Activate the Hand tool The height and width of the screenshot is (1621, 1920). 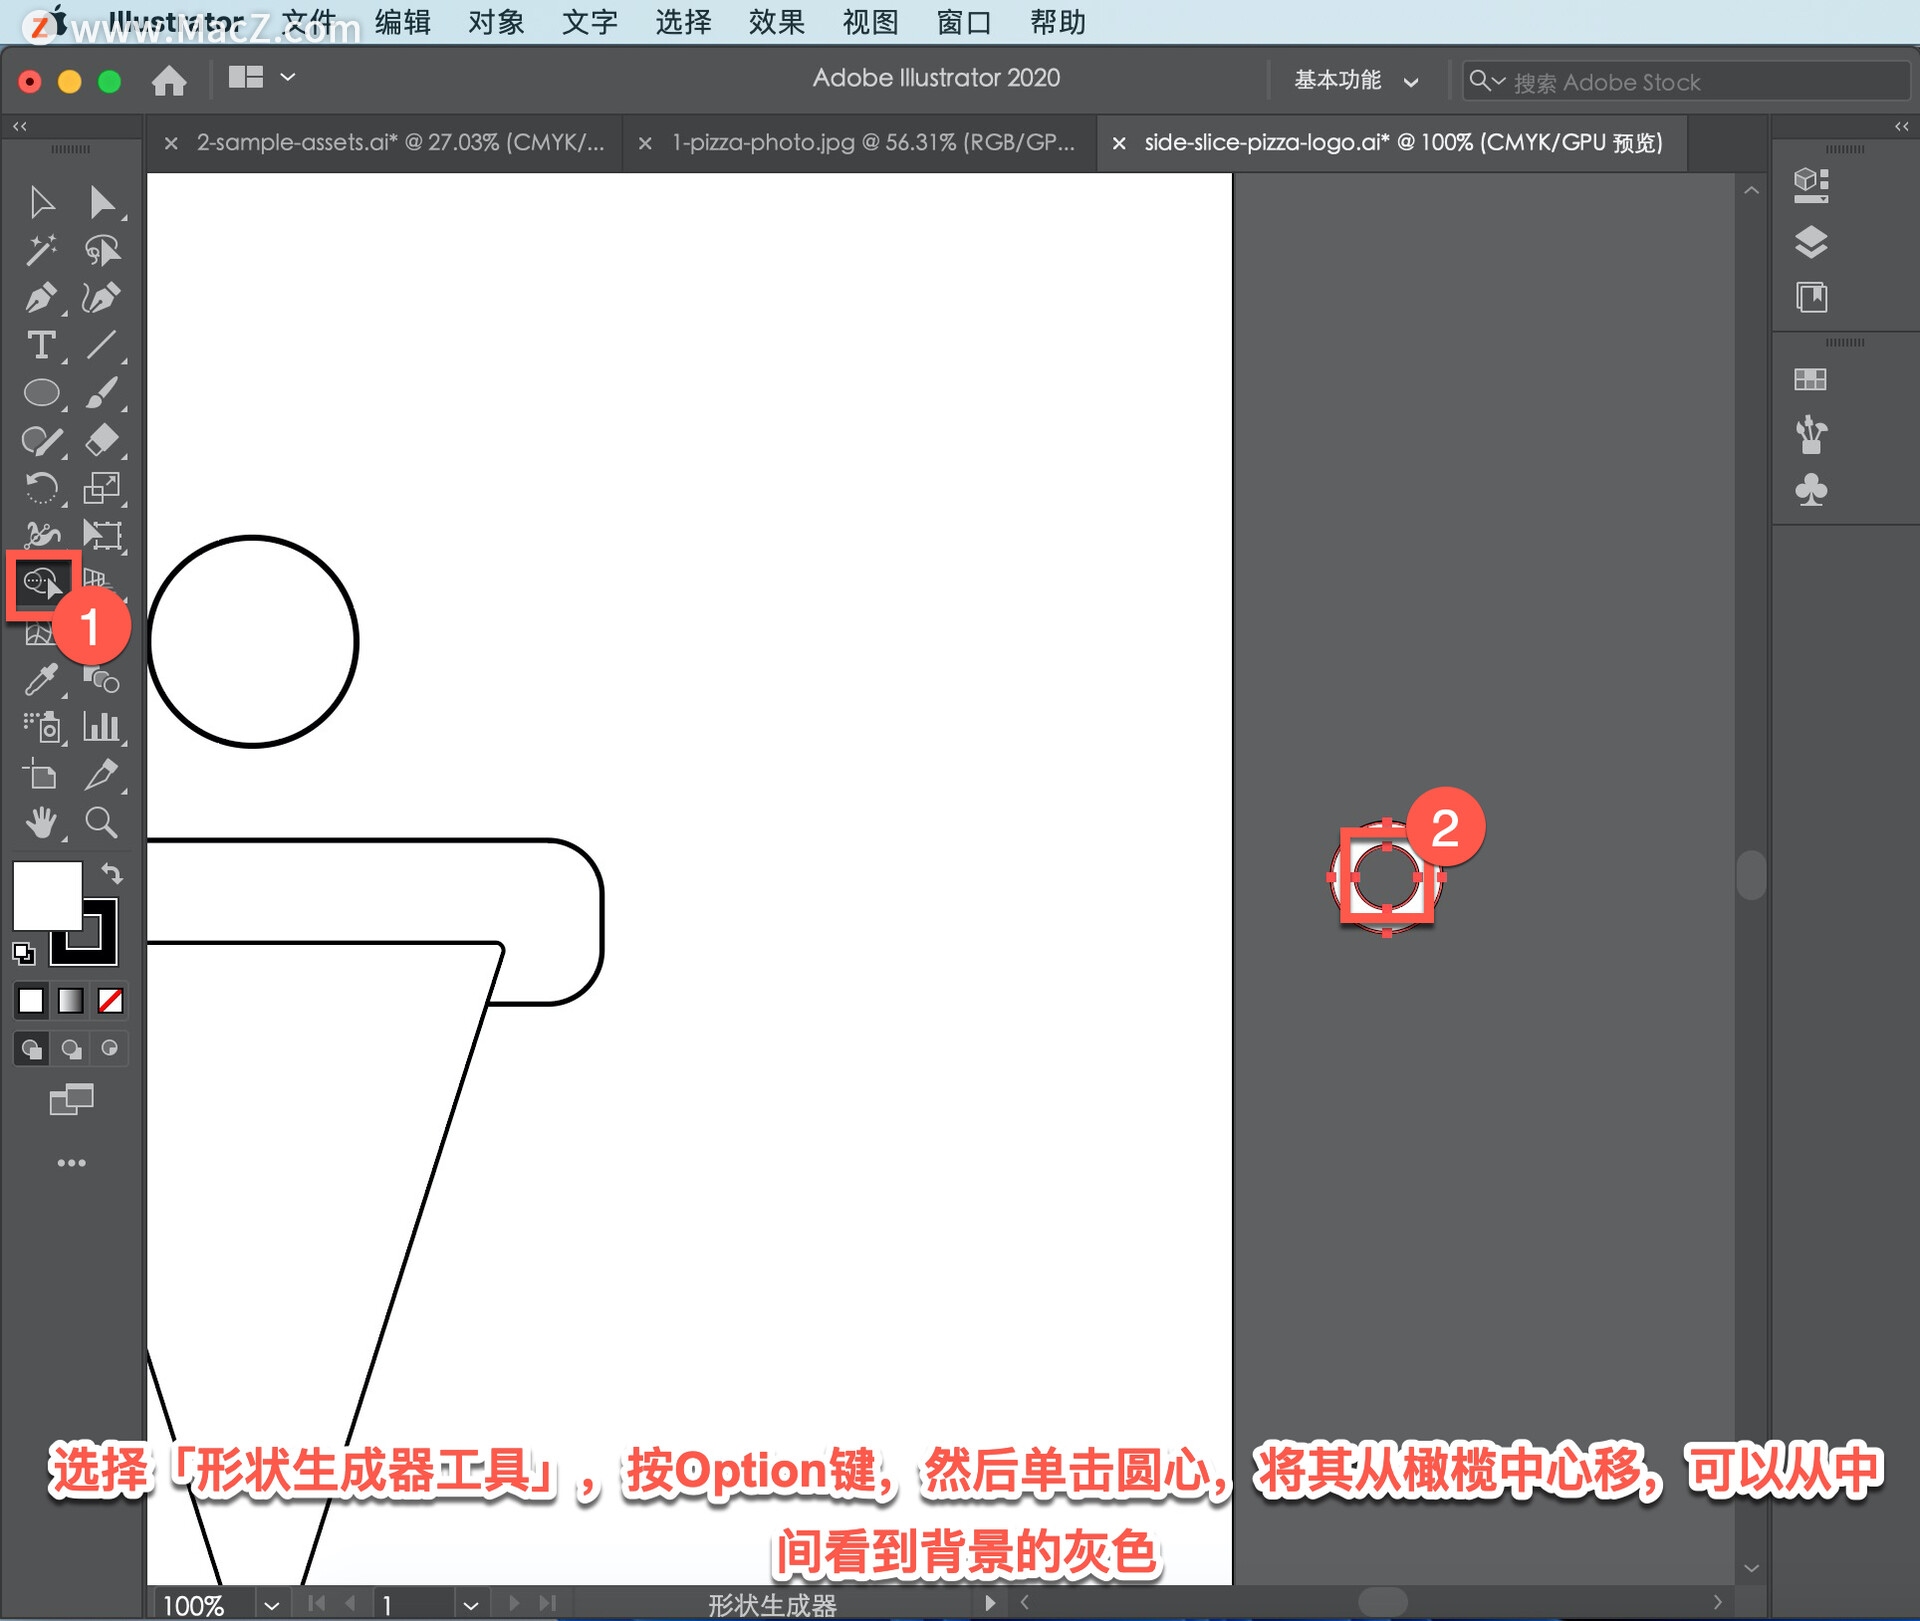41,824
